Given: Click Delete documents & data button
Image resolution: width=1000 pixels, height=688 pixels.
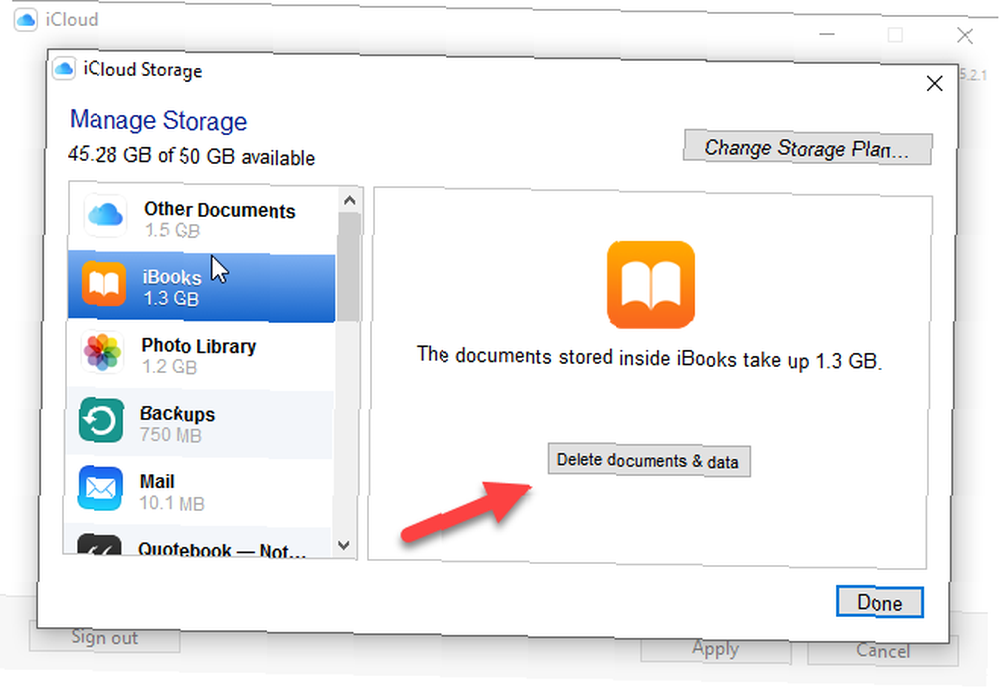Looking at the screenshot, I should point(649,460).
